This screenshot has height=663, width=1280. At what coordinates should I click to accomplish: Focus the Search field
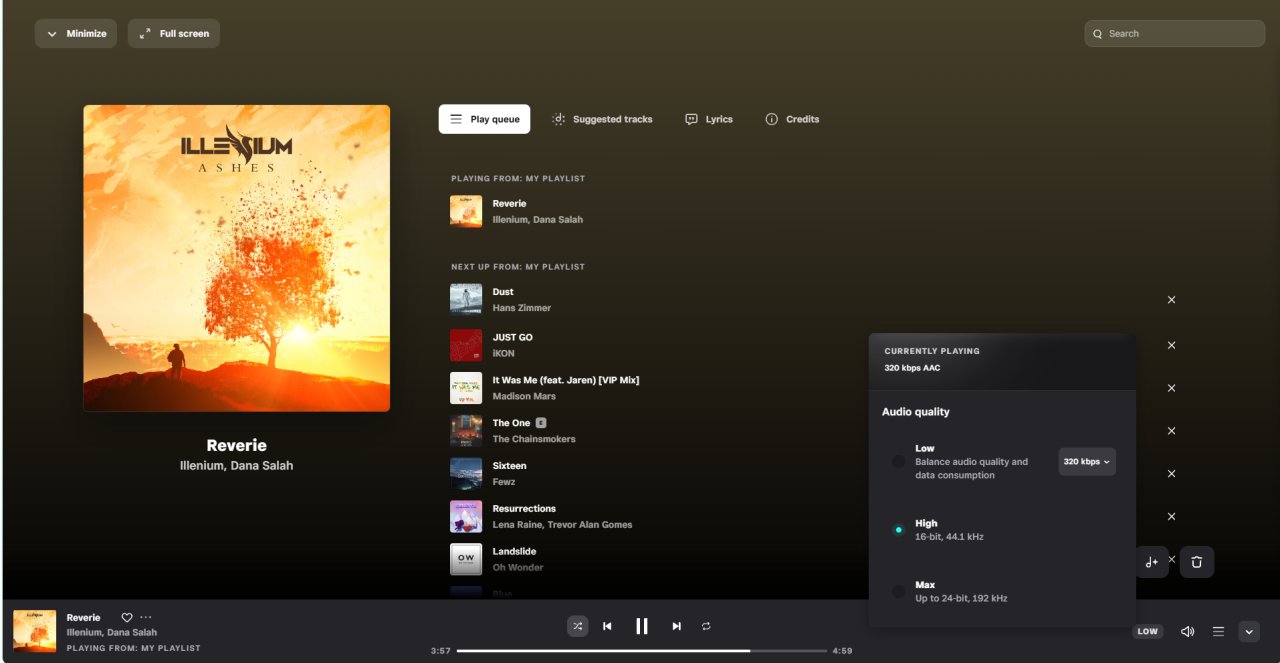click(1174, 33)
